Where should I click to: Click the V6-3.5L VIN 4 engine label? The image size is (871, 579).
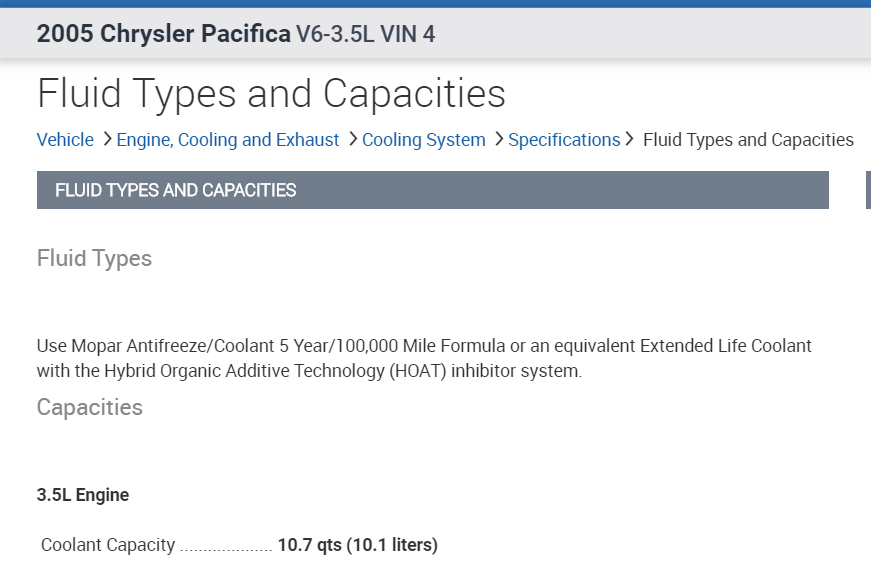click(x=366, y=34)
